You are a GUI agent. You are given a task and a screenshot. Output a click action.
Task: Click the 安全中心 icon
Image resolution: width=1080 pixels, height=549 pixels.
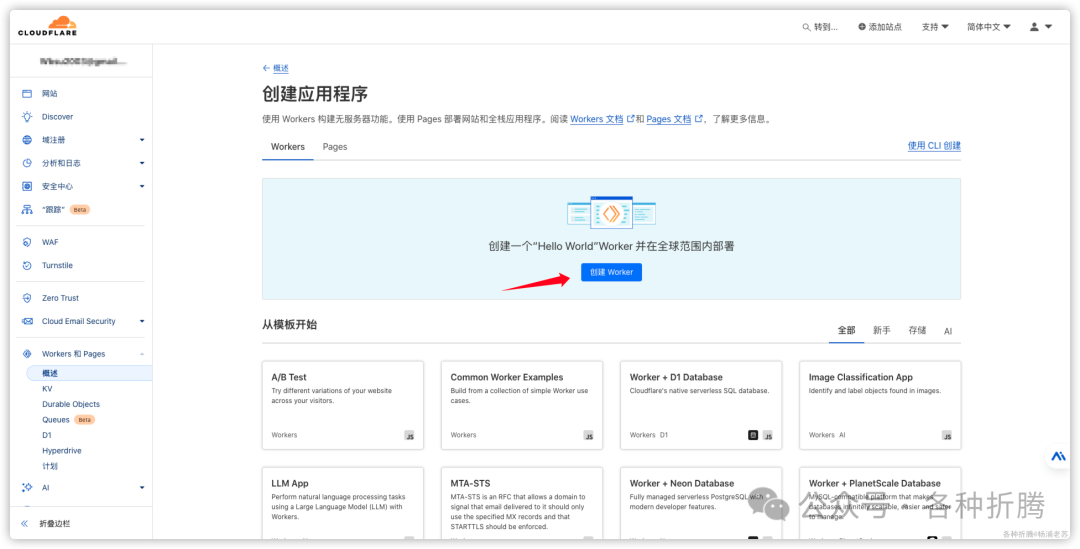point(27,187)
